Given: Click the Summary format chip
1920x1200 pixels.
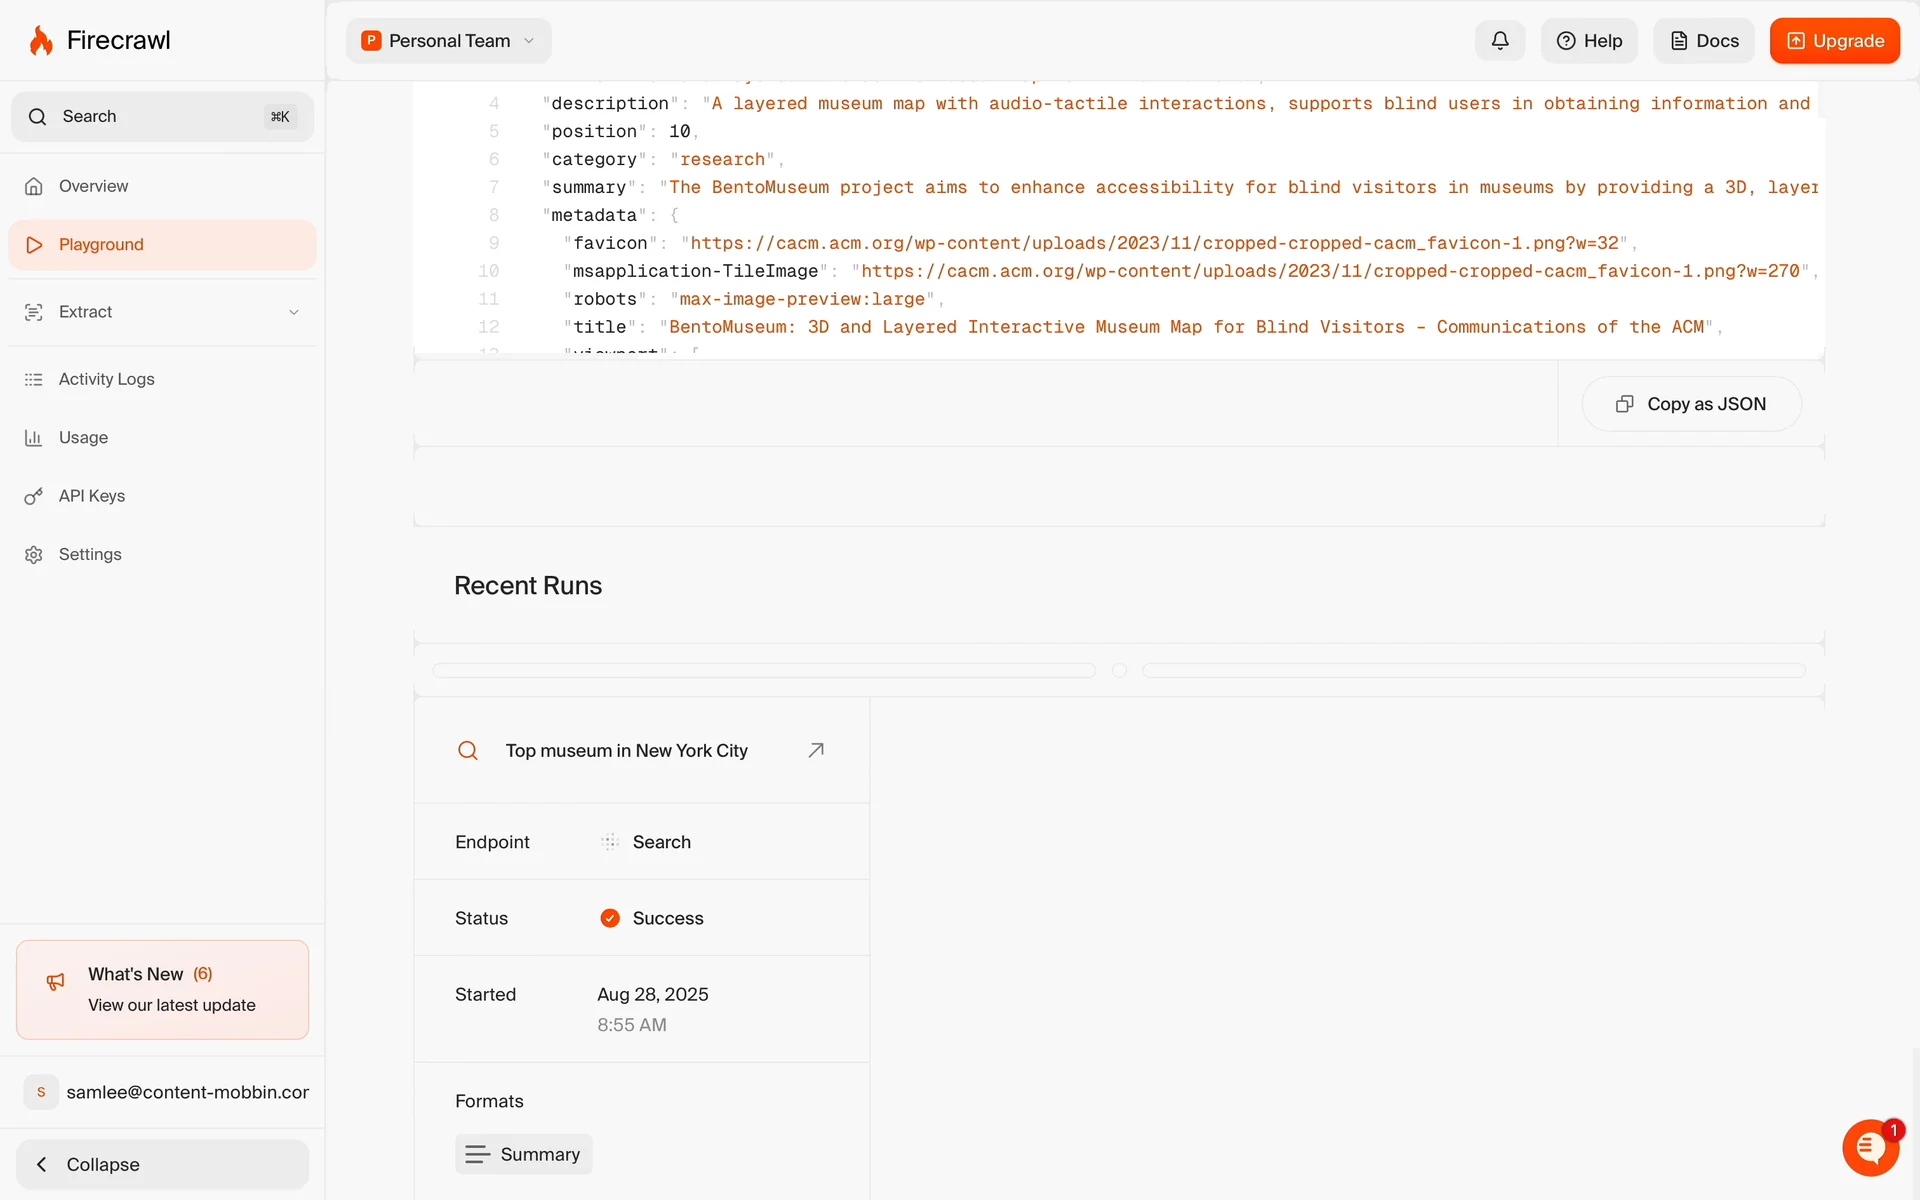Looking at the screenshot, I should pos(524,1154).
